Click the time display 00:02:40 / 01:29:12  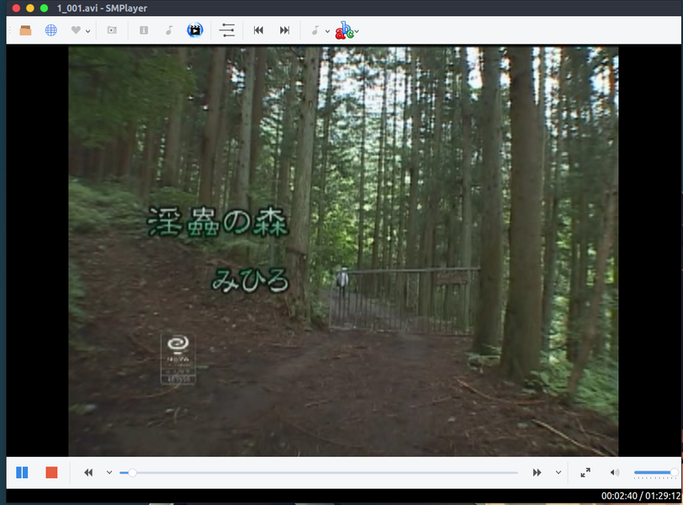coord(641,496)
